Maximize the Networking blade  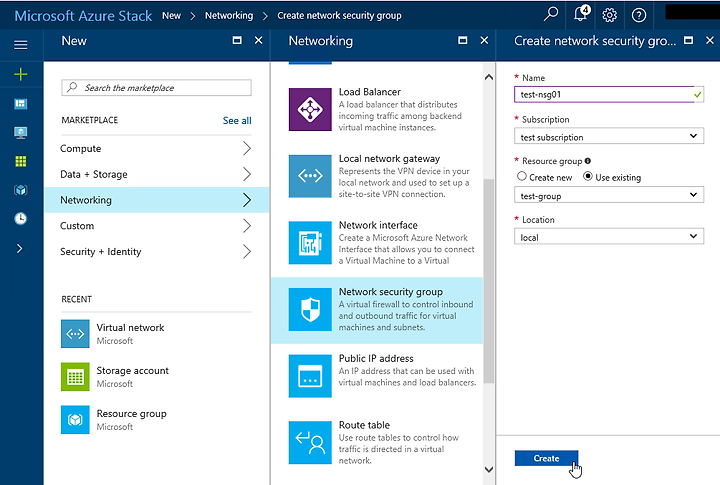[463, 40]
